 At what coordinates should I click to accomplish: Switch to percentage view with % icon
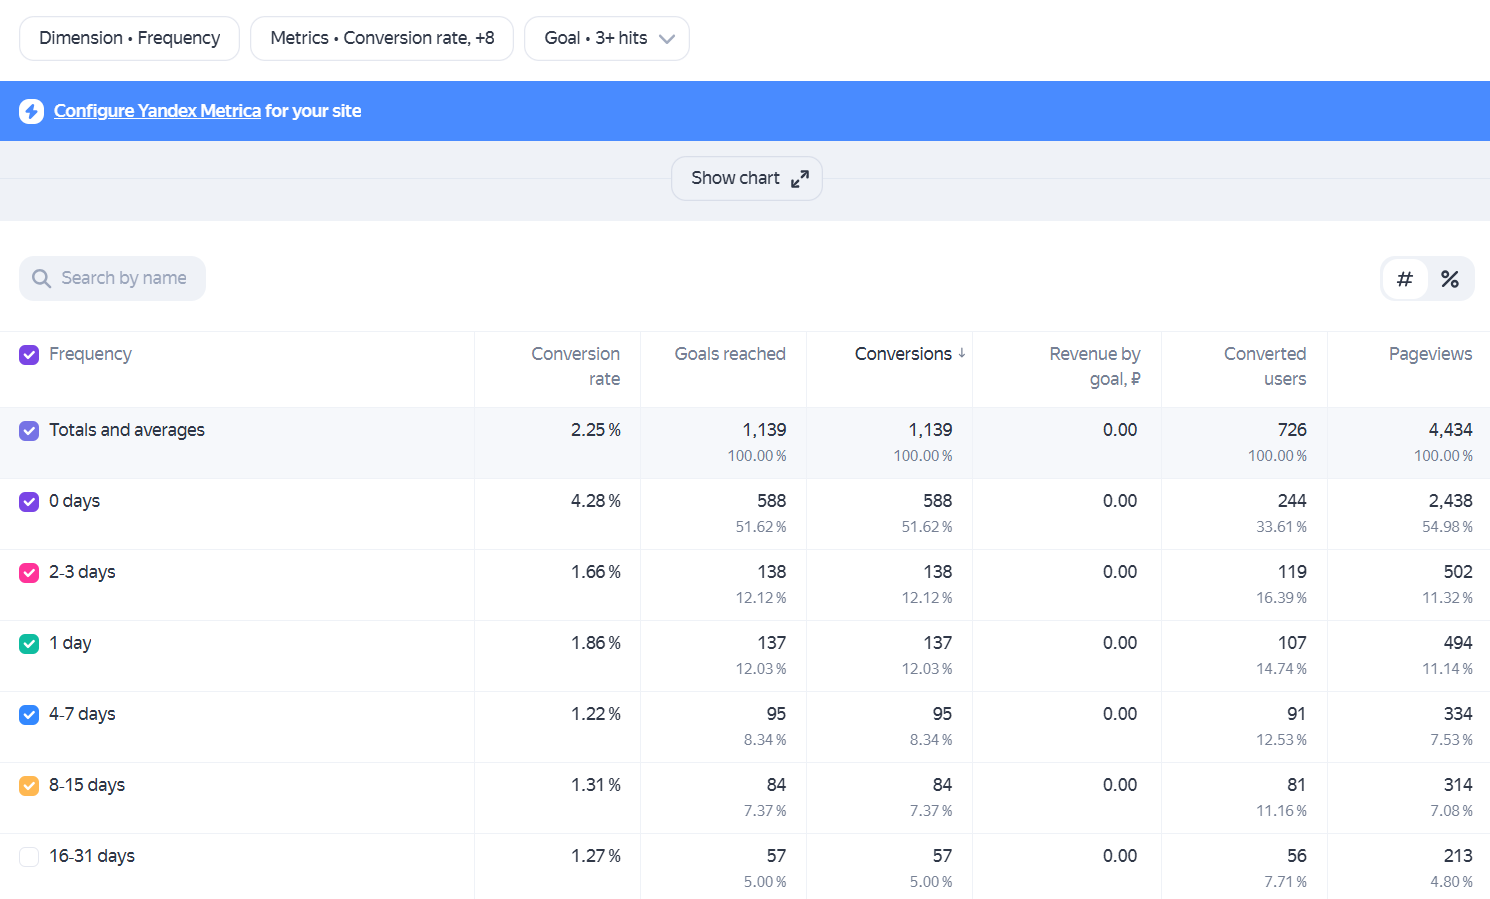tap(1450, 279)
